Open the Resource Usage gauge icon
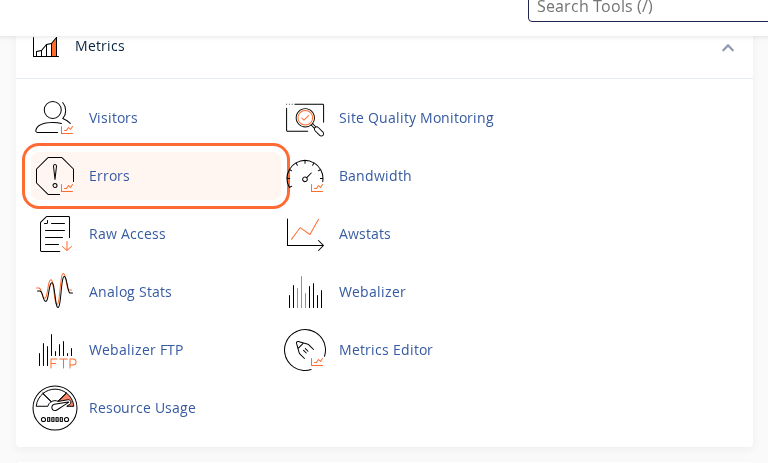Image resolution: width=768 pixels, height=463 pixels. [54, 408]
